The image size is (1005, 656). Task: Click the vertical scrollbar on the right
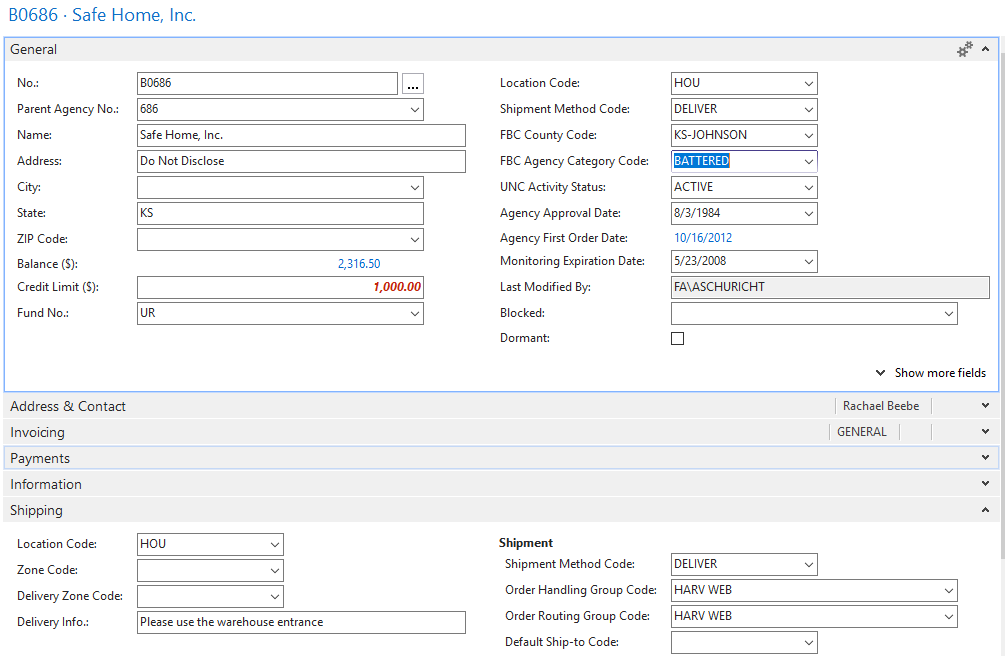click(x=1001, y=300)
